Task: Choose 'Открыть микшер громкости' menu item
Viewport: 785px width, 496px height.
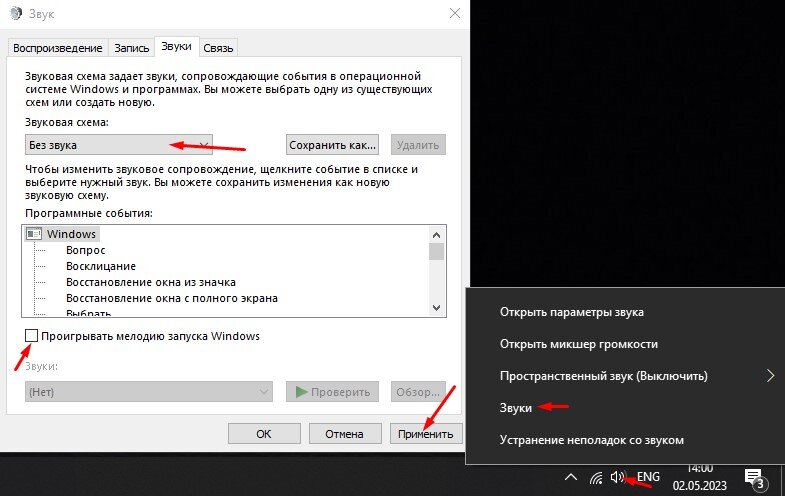Action: (x=579, y=344)
